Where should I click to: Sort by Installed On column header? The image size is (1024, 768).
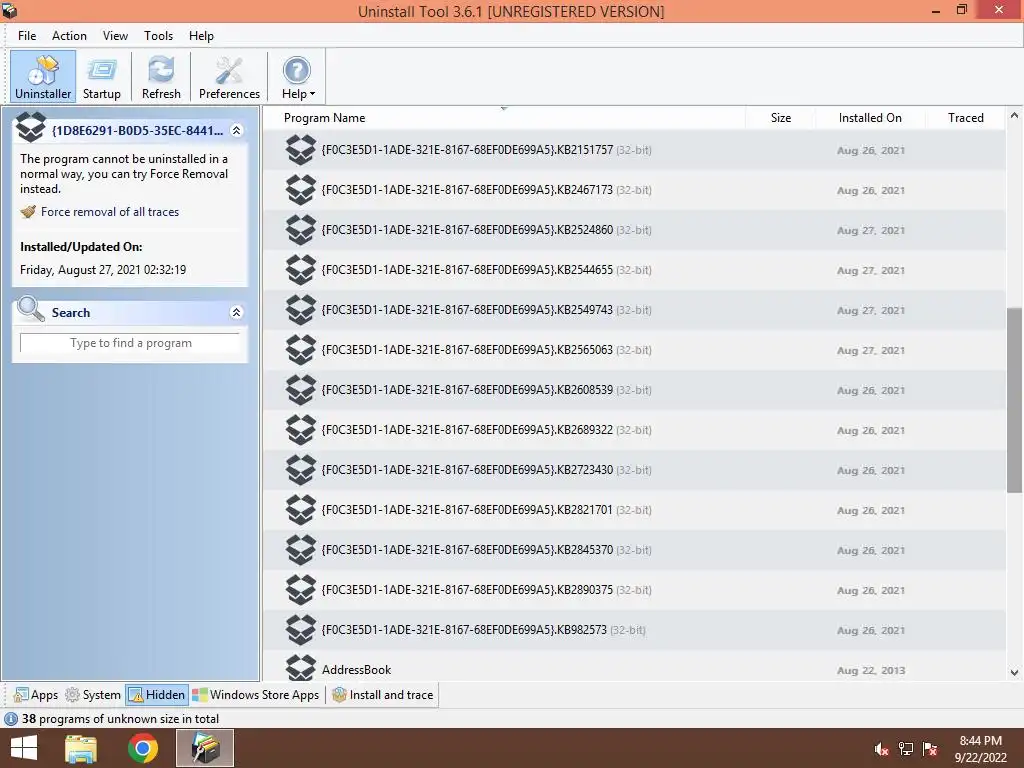tap(870, 118)
